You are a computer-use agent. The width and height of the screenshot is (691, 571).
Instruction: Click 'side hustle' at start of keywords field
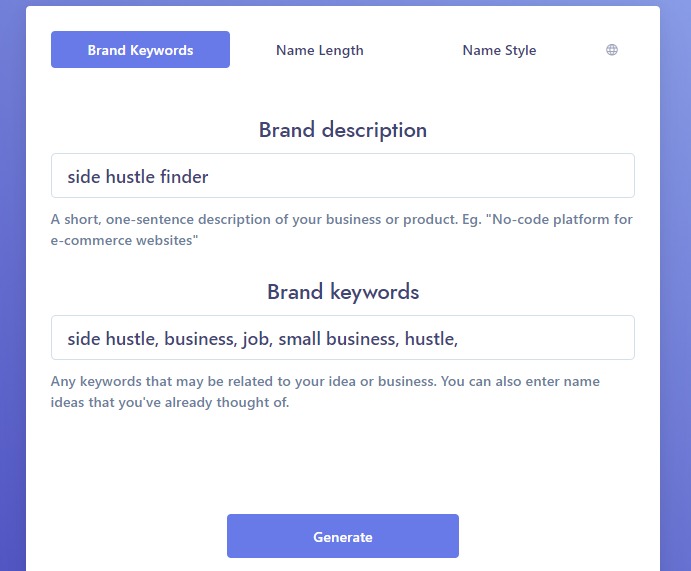tap(112, 339)
